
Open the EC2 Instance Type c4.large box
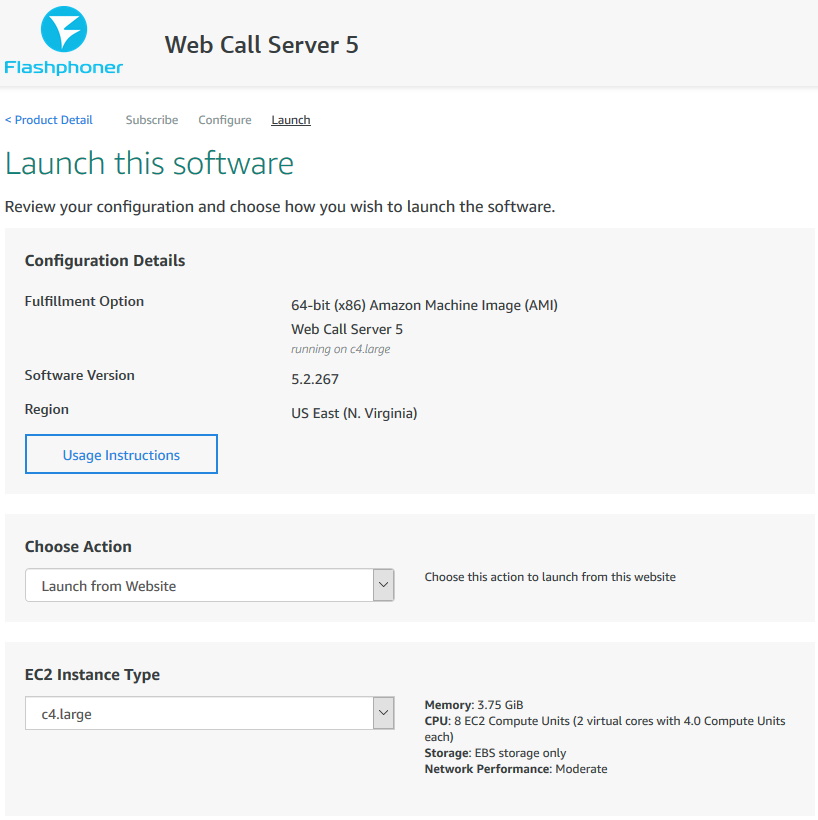point(199,714)
